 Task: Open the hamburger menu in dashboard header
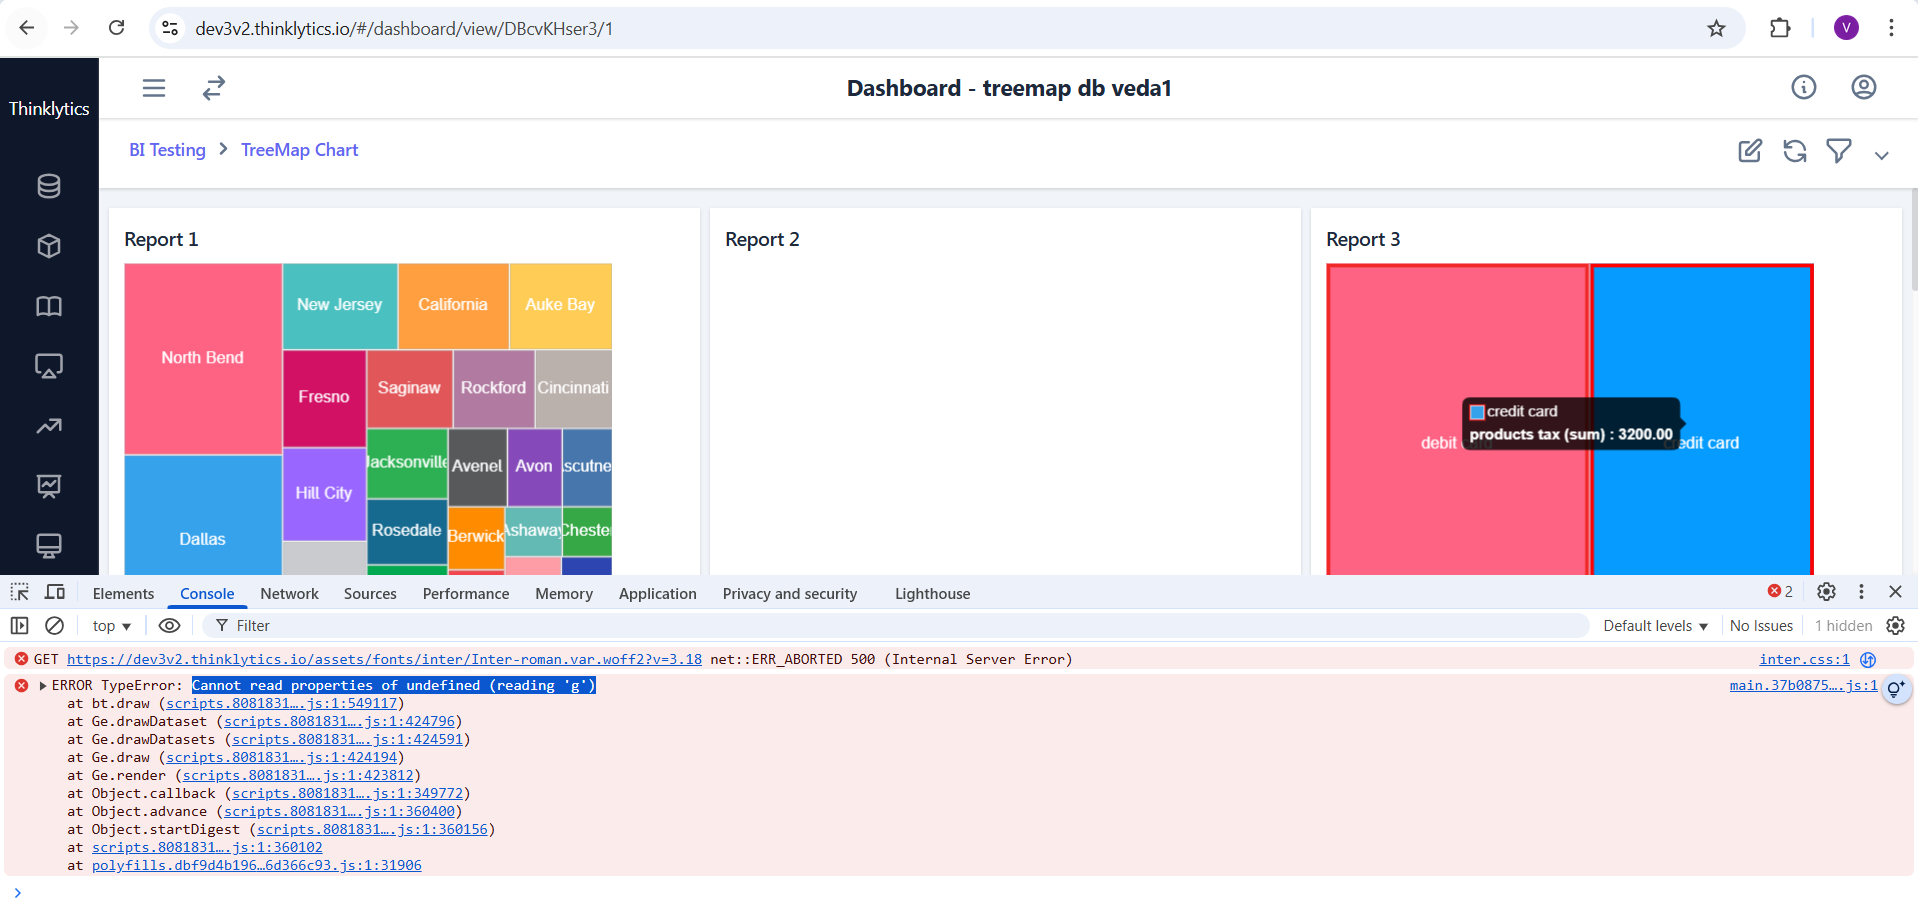click(x=154, y=88)
